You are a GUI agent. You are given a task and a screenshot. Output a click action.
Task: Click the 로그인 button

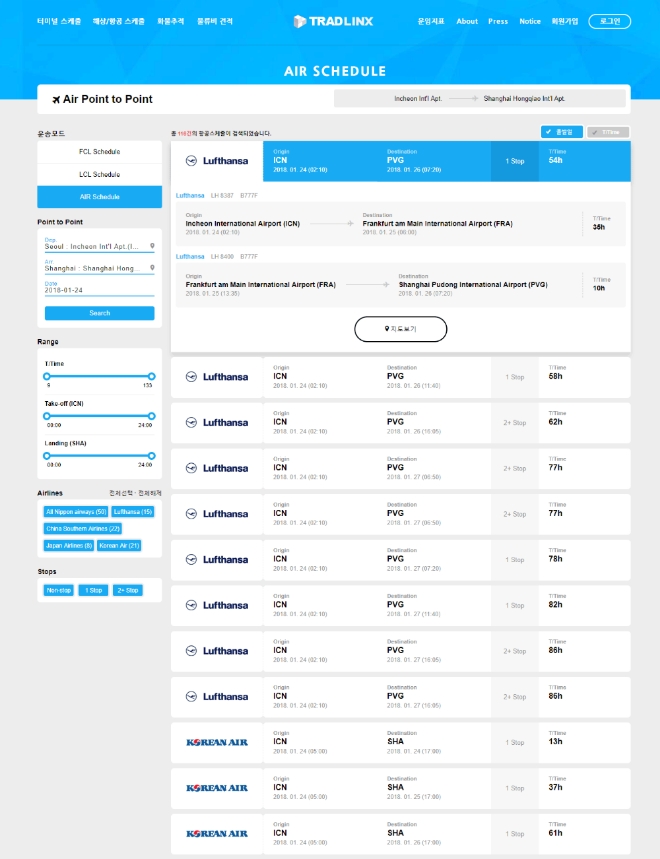tap(609, 21)
